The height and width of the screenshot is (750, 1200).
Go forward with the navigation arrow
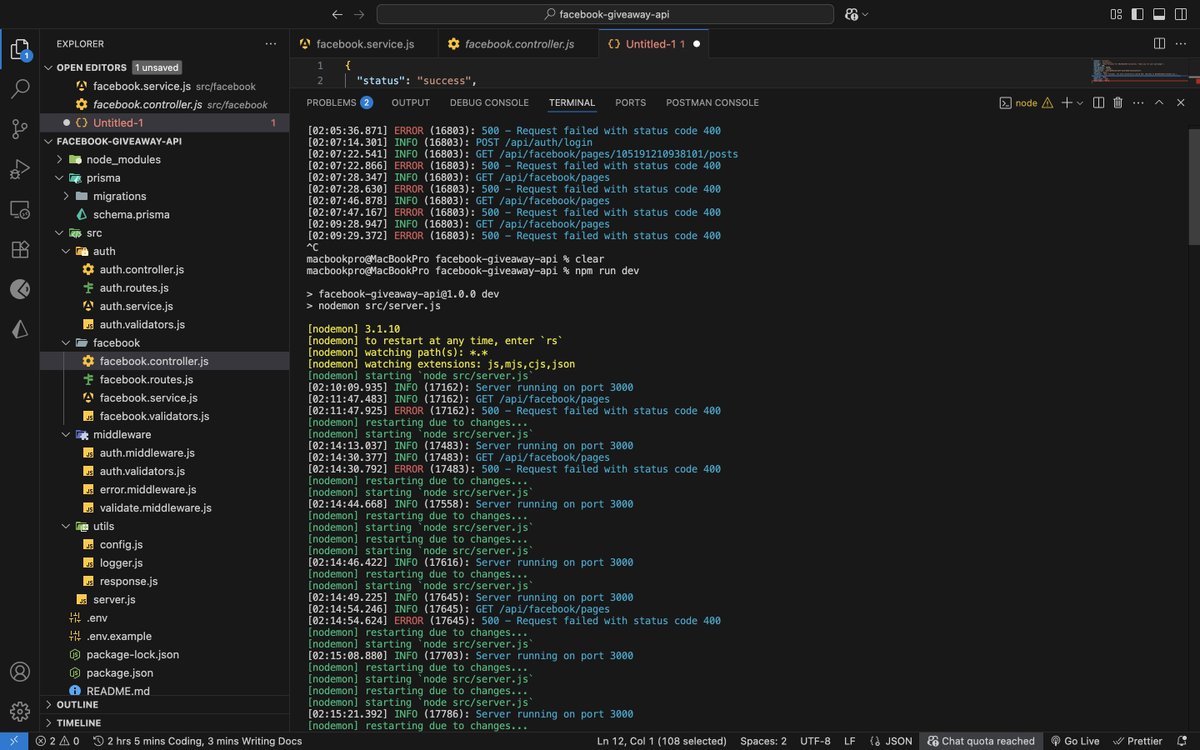tap(360, 14)
